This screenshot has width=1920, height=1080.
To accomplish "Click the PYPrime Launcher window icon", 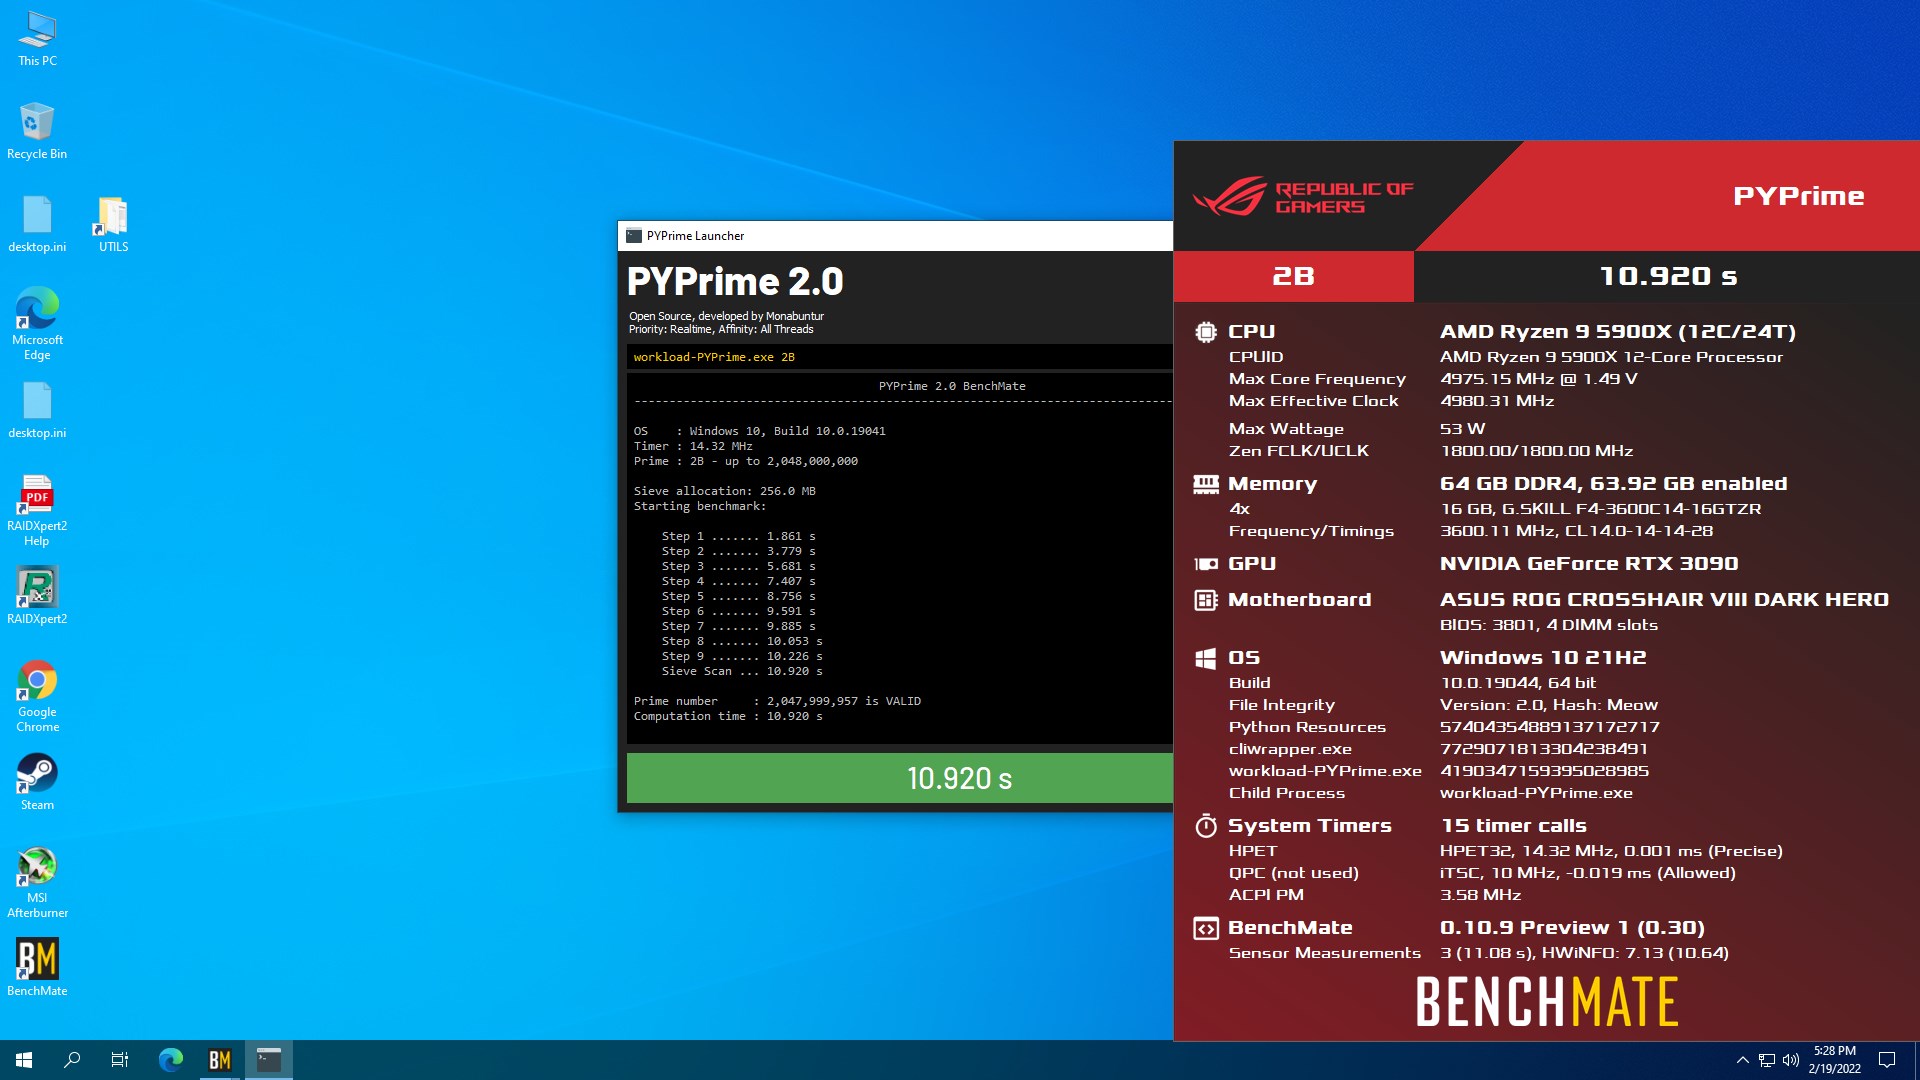I will [633, 236].
